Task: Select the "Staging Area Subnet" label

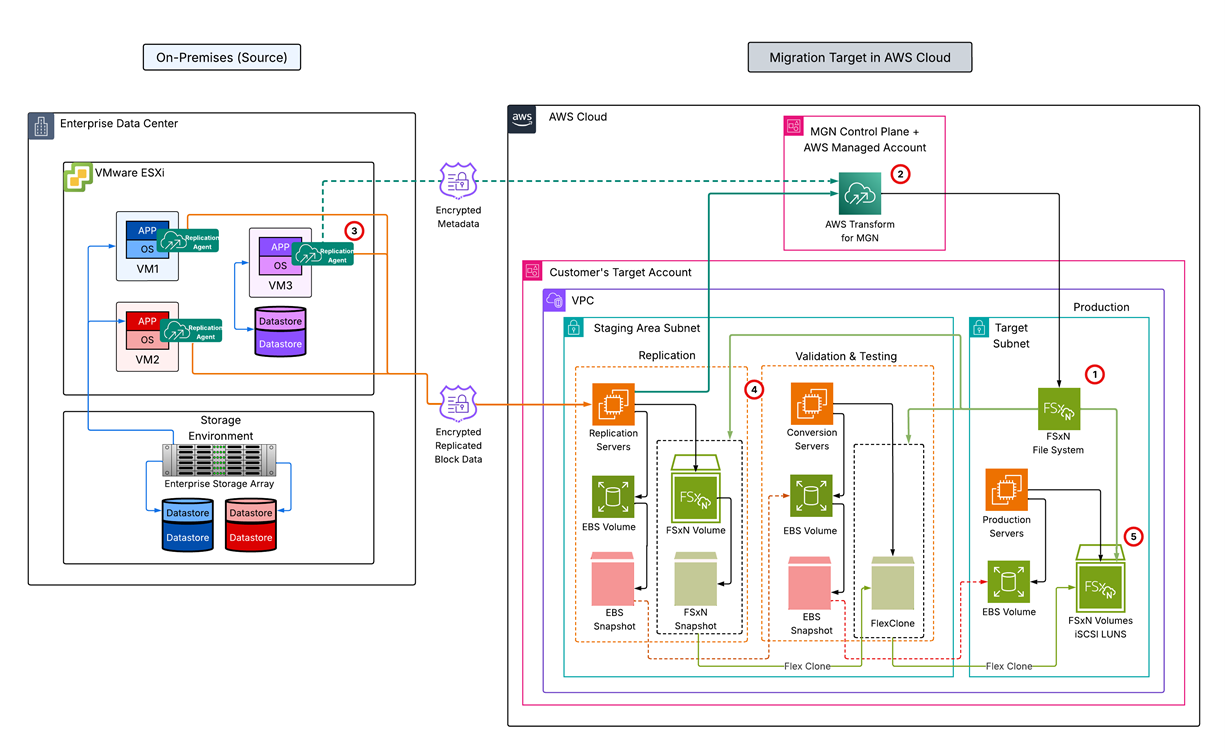Action: coord(647,327)
